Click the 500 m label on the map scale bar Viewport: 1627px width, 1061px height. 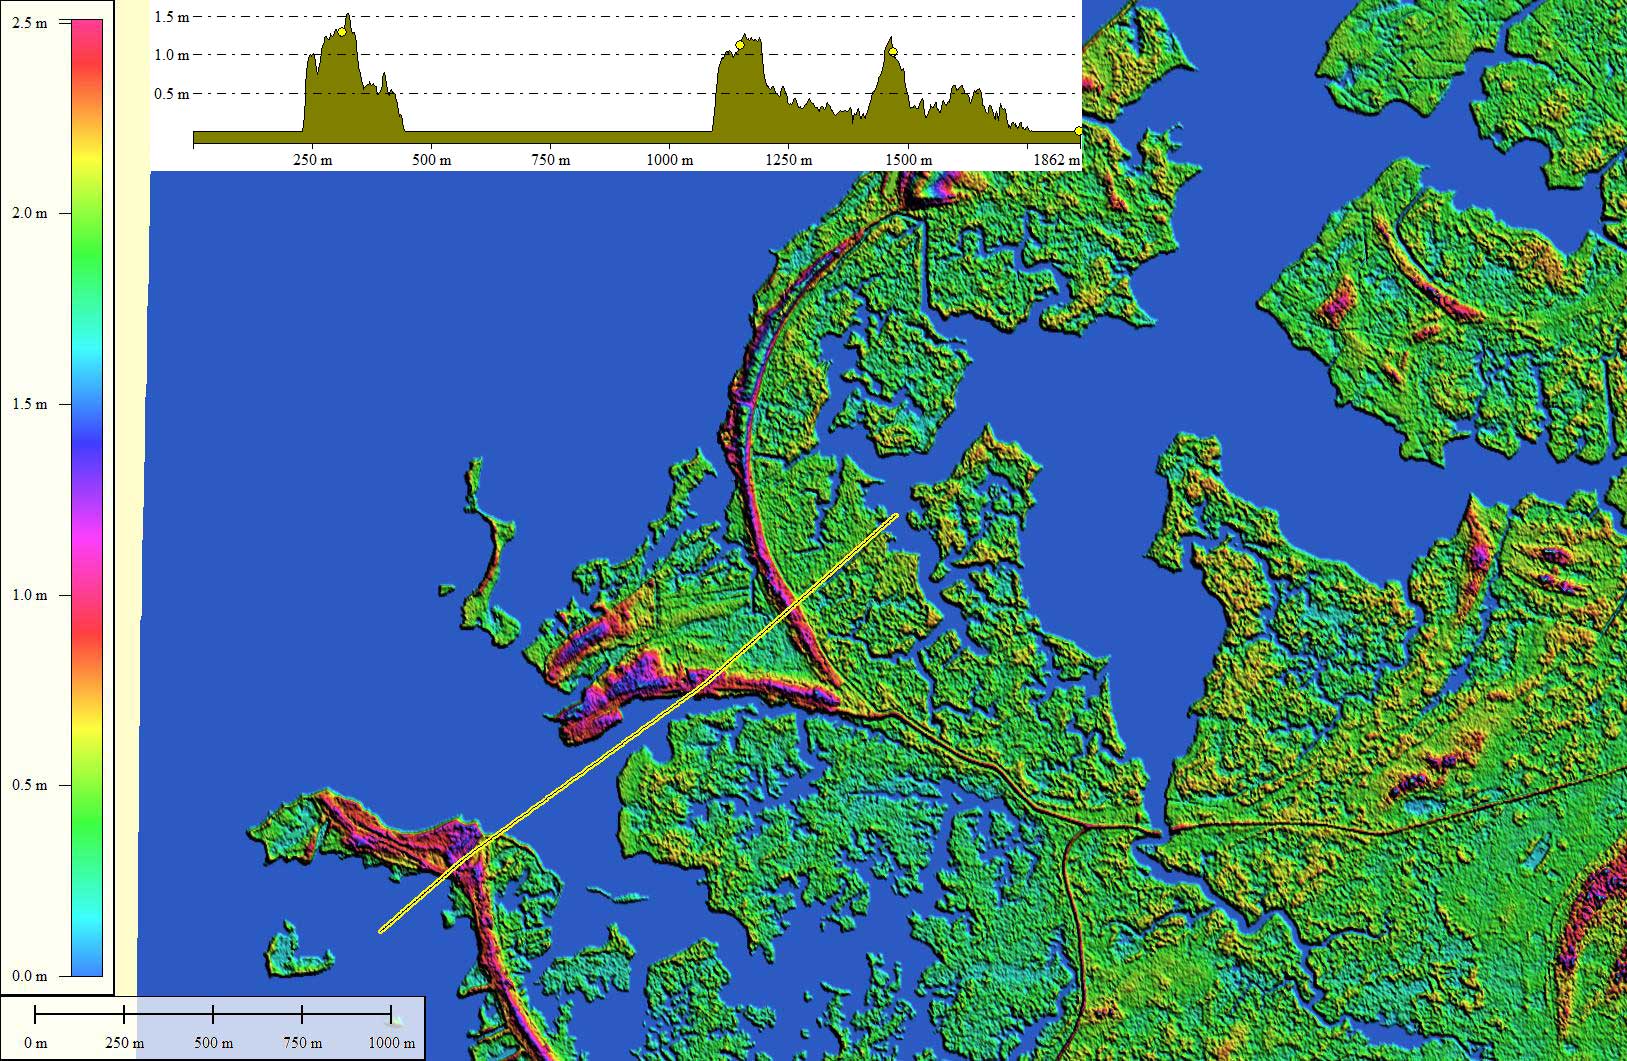click(213, 1043)
